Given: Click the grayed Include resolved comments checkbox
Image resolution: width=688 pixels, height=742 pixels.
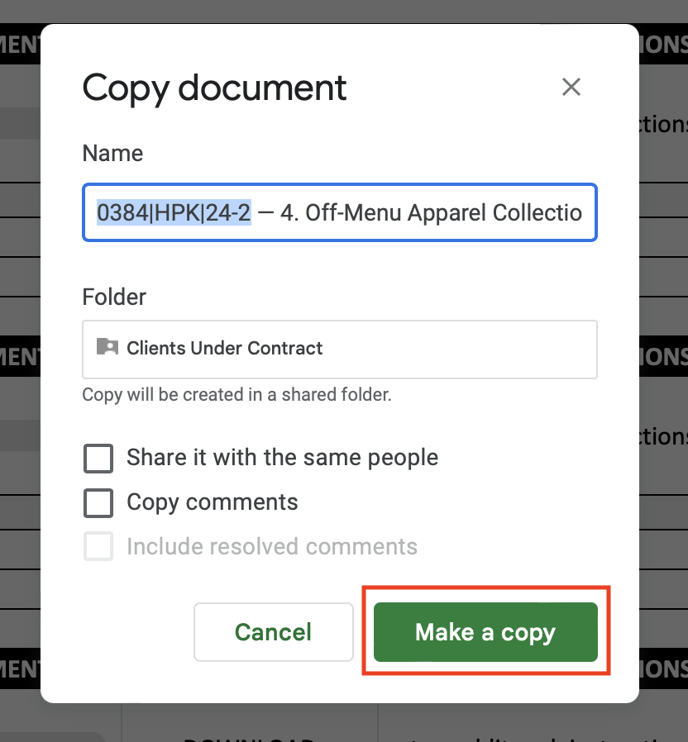Looking at the screenshot, I should (x=98, y=546).
